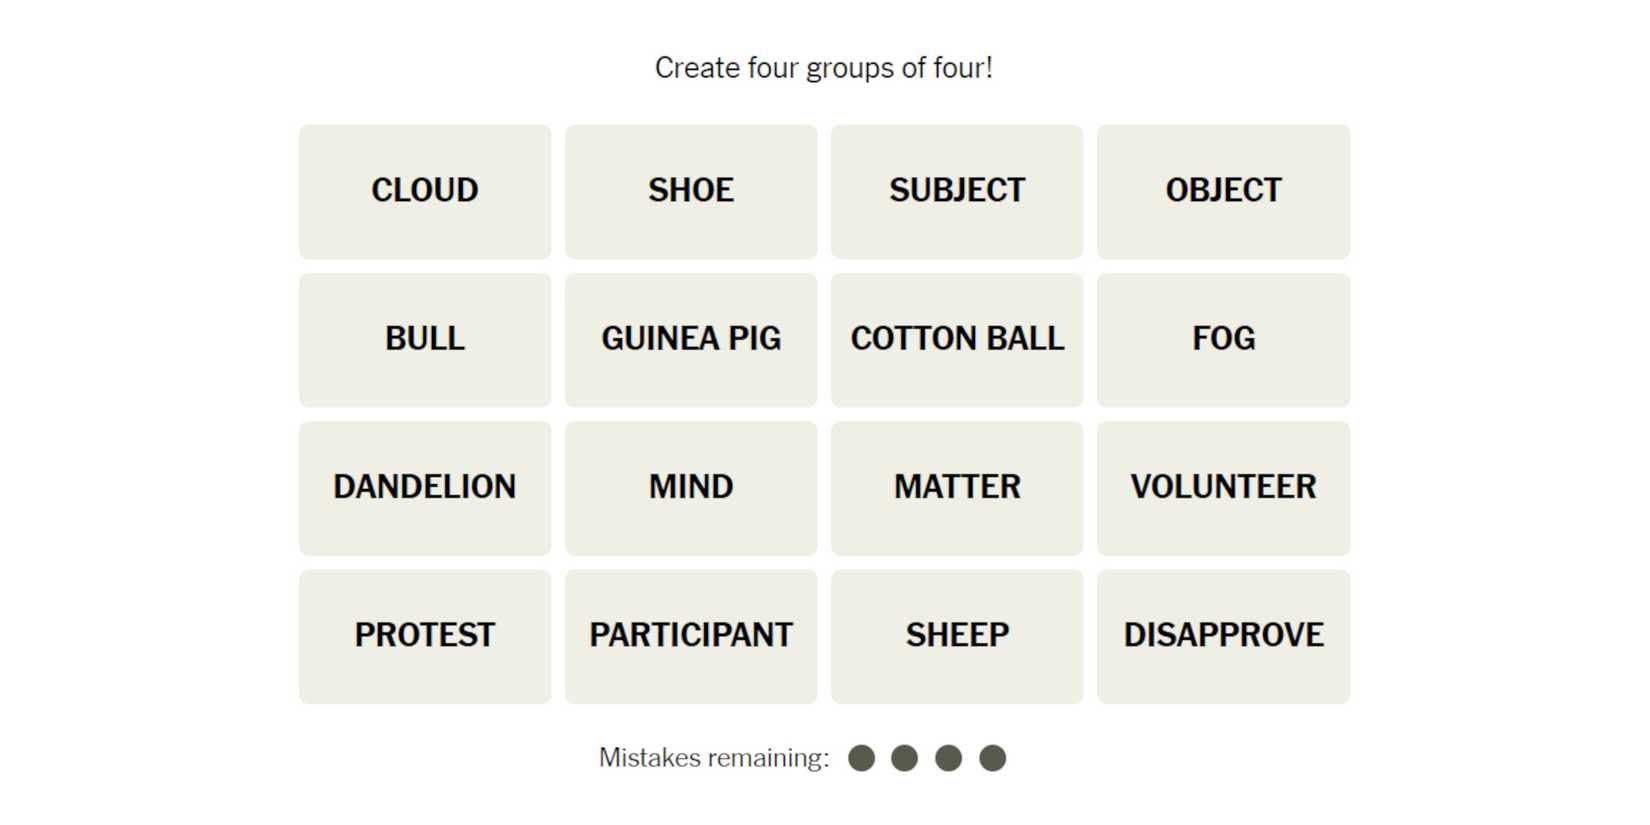Select the PROTEST word tile
The width and height of the screenshot is (1650, 825).
point(424,636)
